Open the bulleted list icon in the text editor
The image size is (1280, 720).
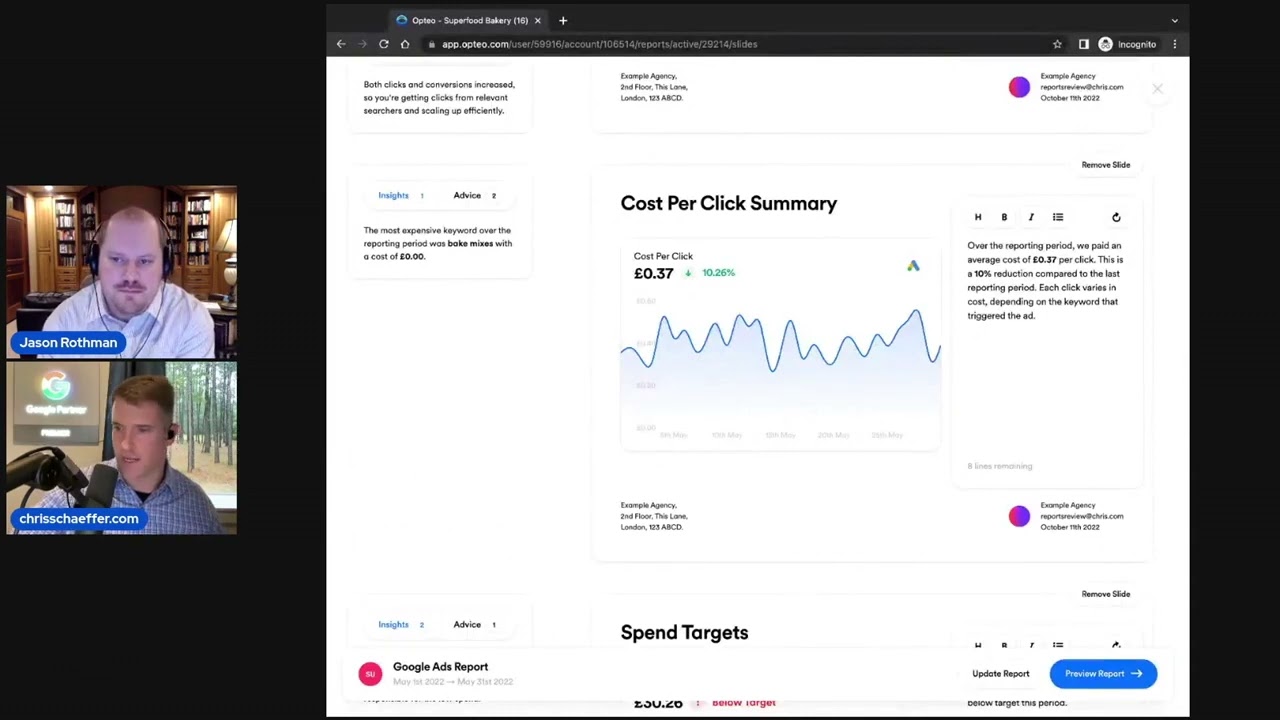pyautogui.click(x=1058, y=217)
